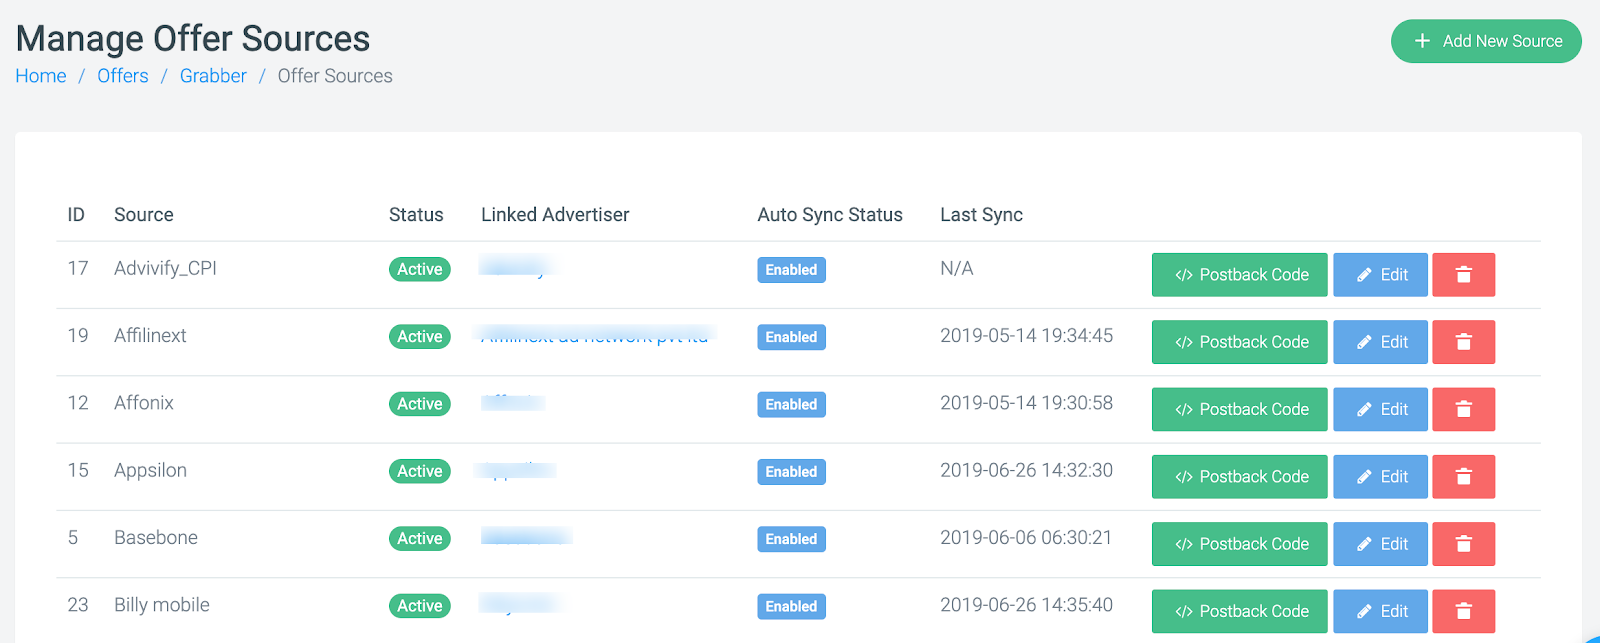This screenshot has height=643, width=1600.
Task: Select last sync time 2019-06-26 14:35:40
Action: (1026, 605)
